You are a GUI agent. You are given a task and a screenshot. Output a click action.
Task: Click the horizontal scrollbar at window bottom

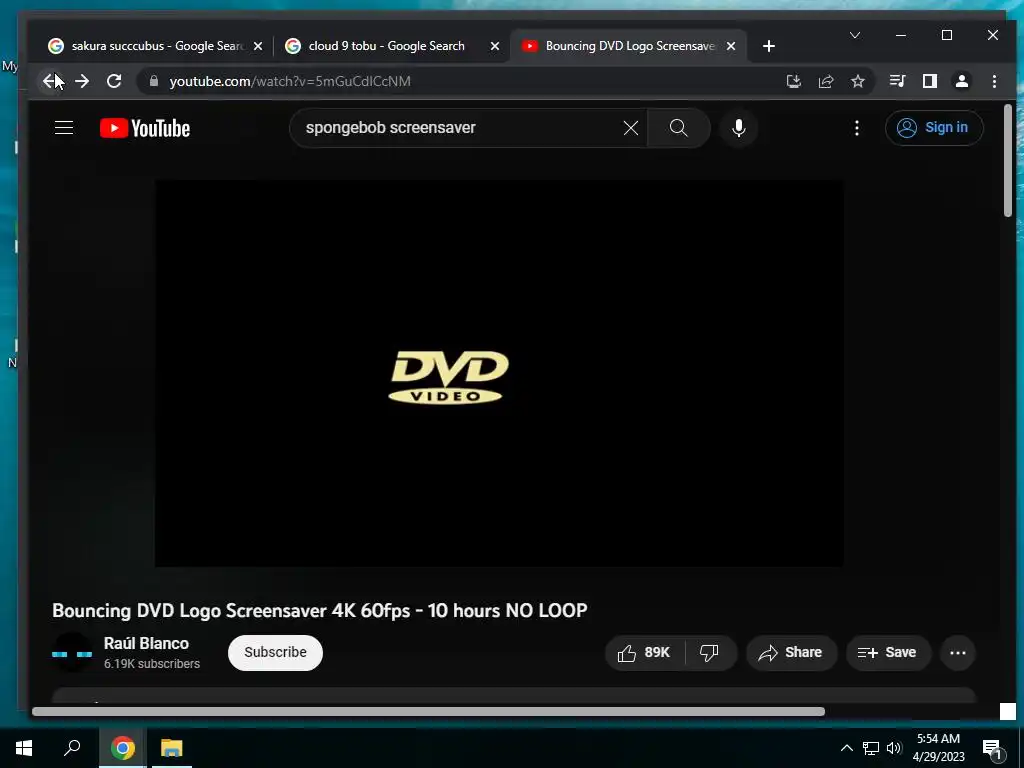coord(428,712)
